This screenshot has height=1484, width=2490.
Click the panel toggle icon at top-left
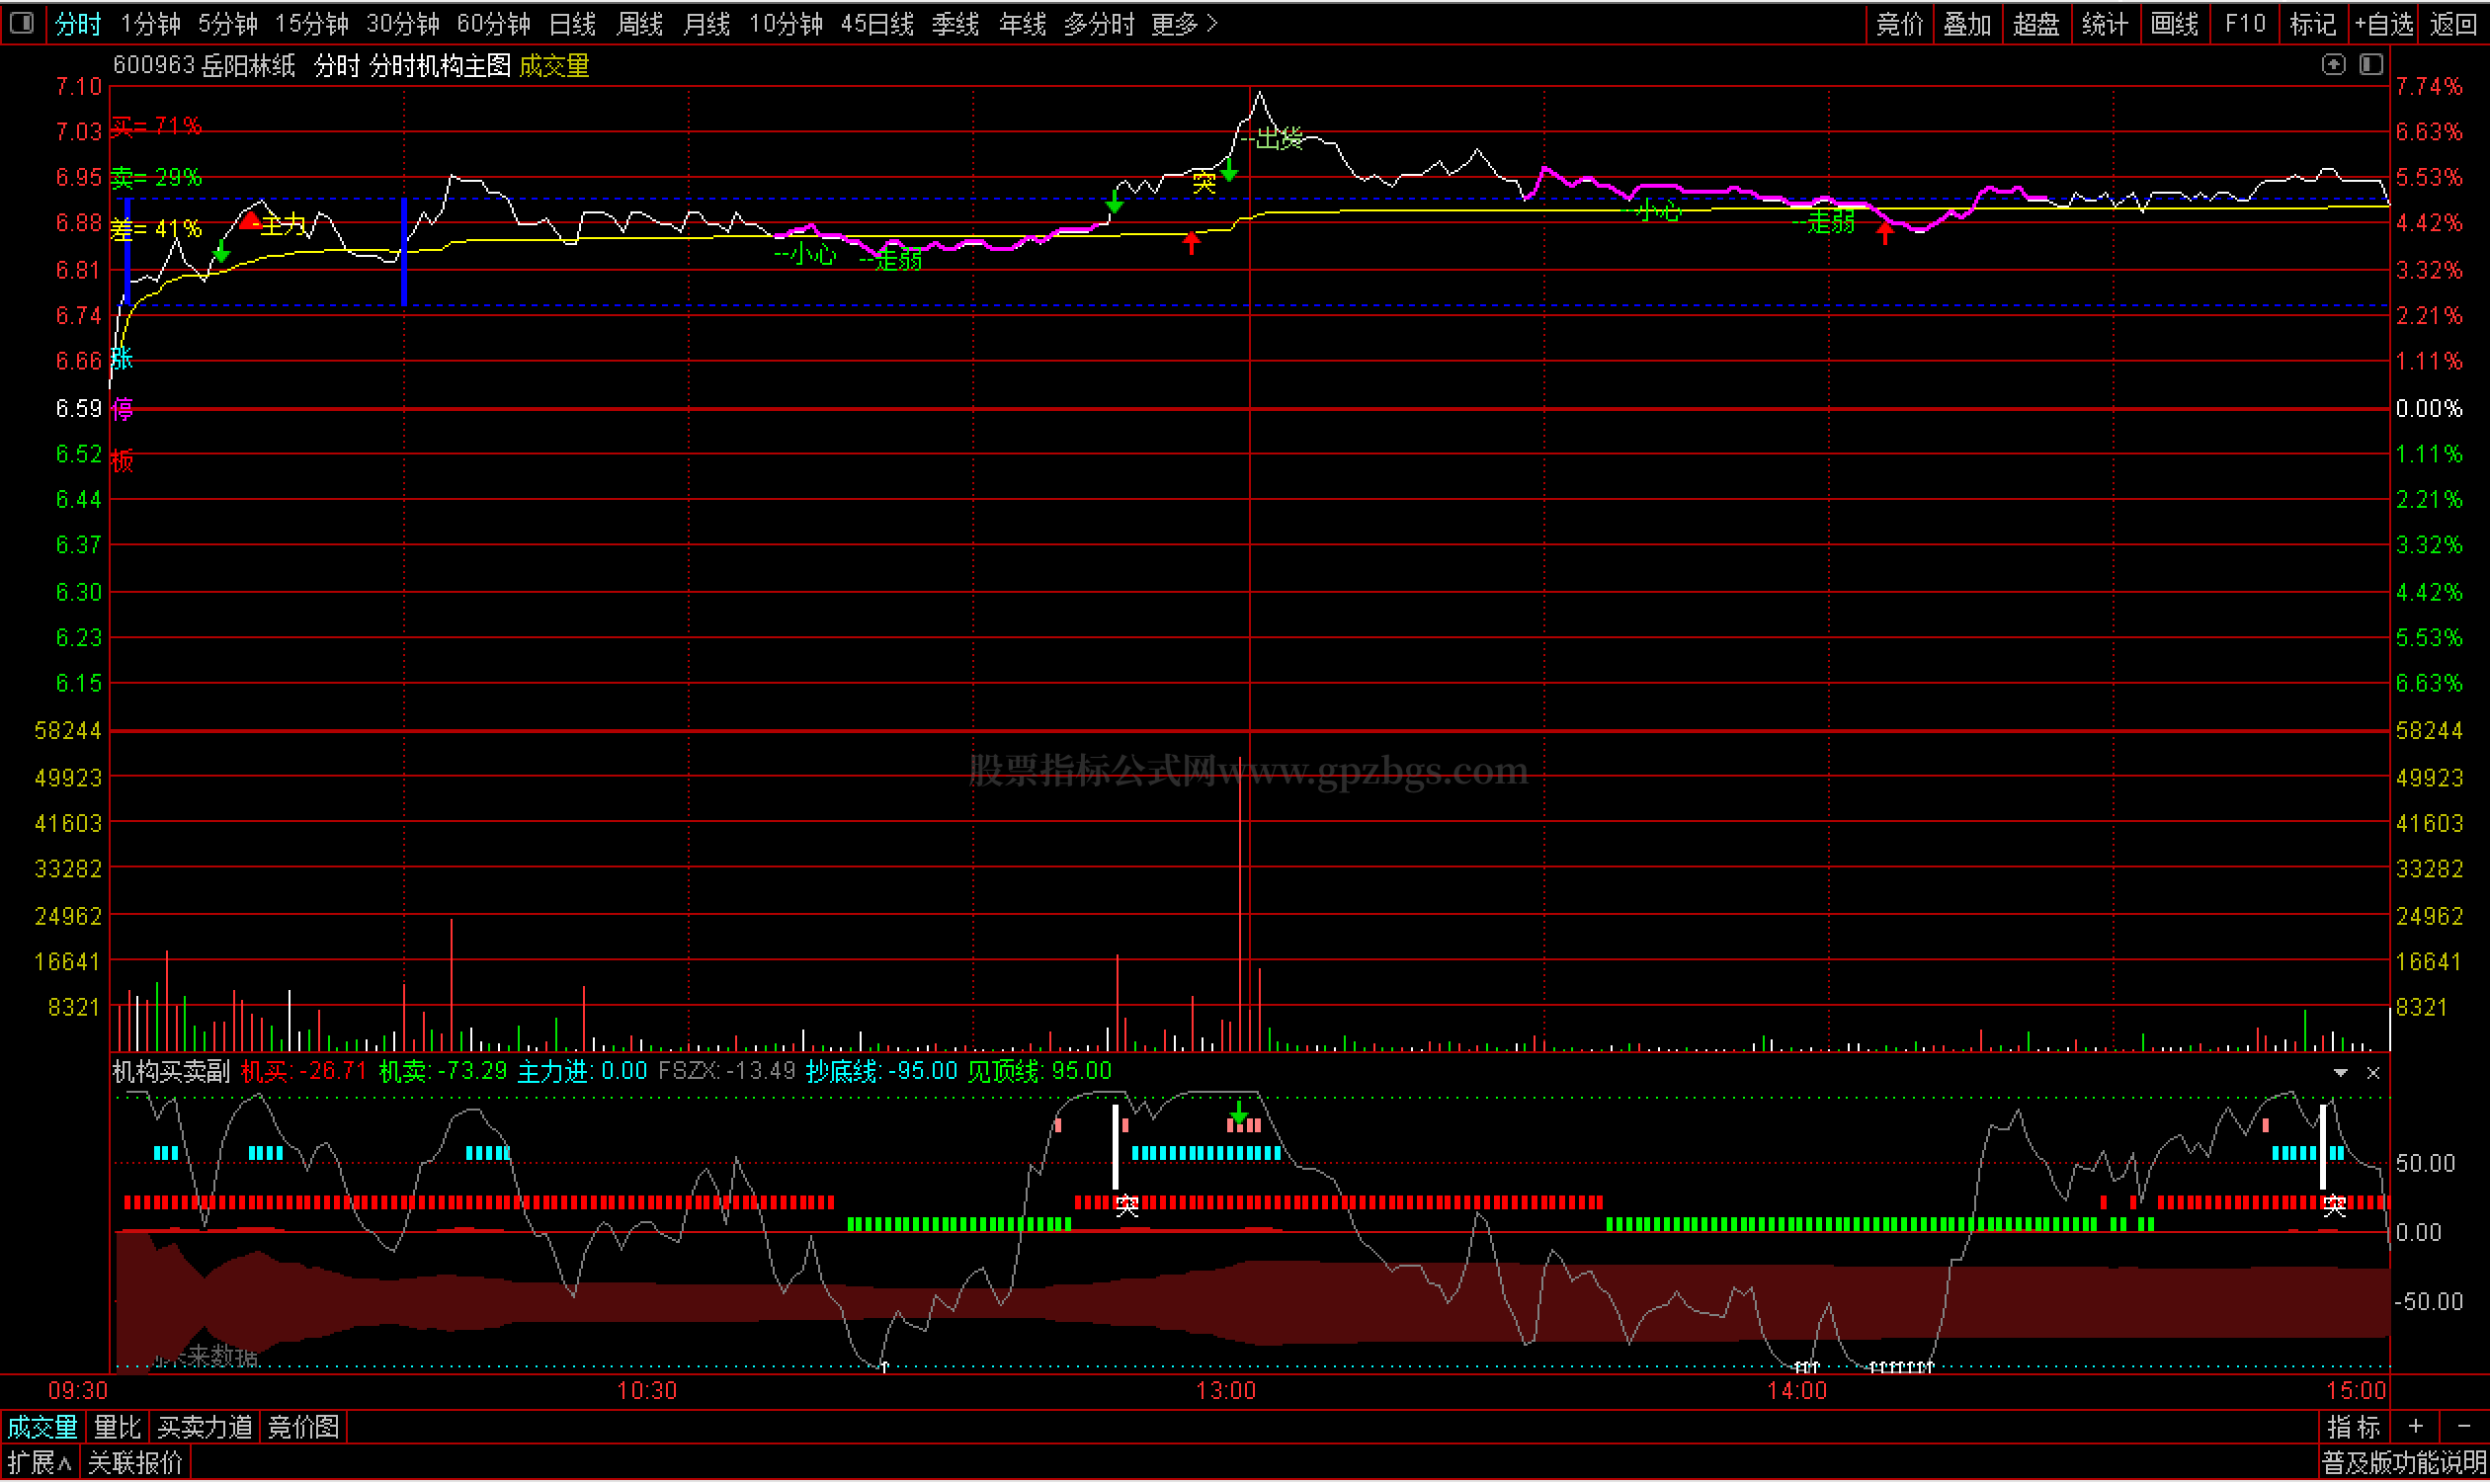(21, 22)
